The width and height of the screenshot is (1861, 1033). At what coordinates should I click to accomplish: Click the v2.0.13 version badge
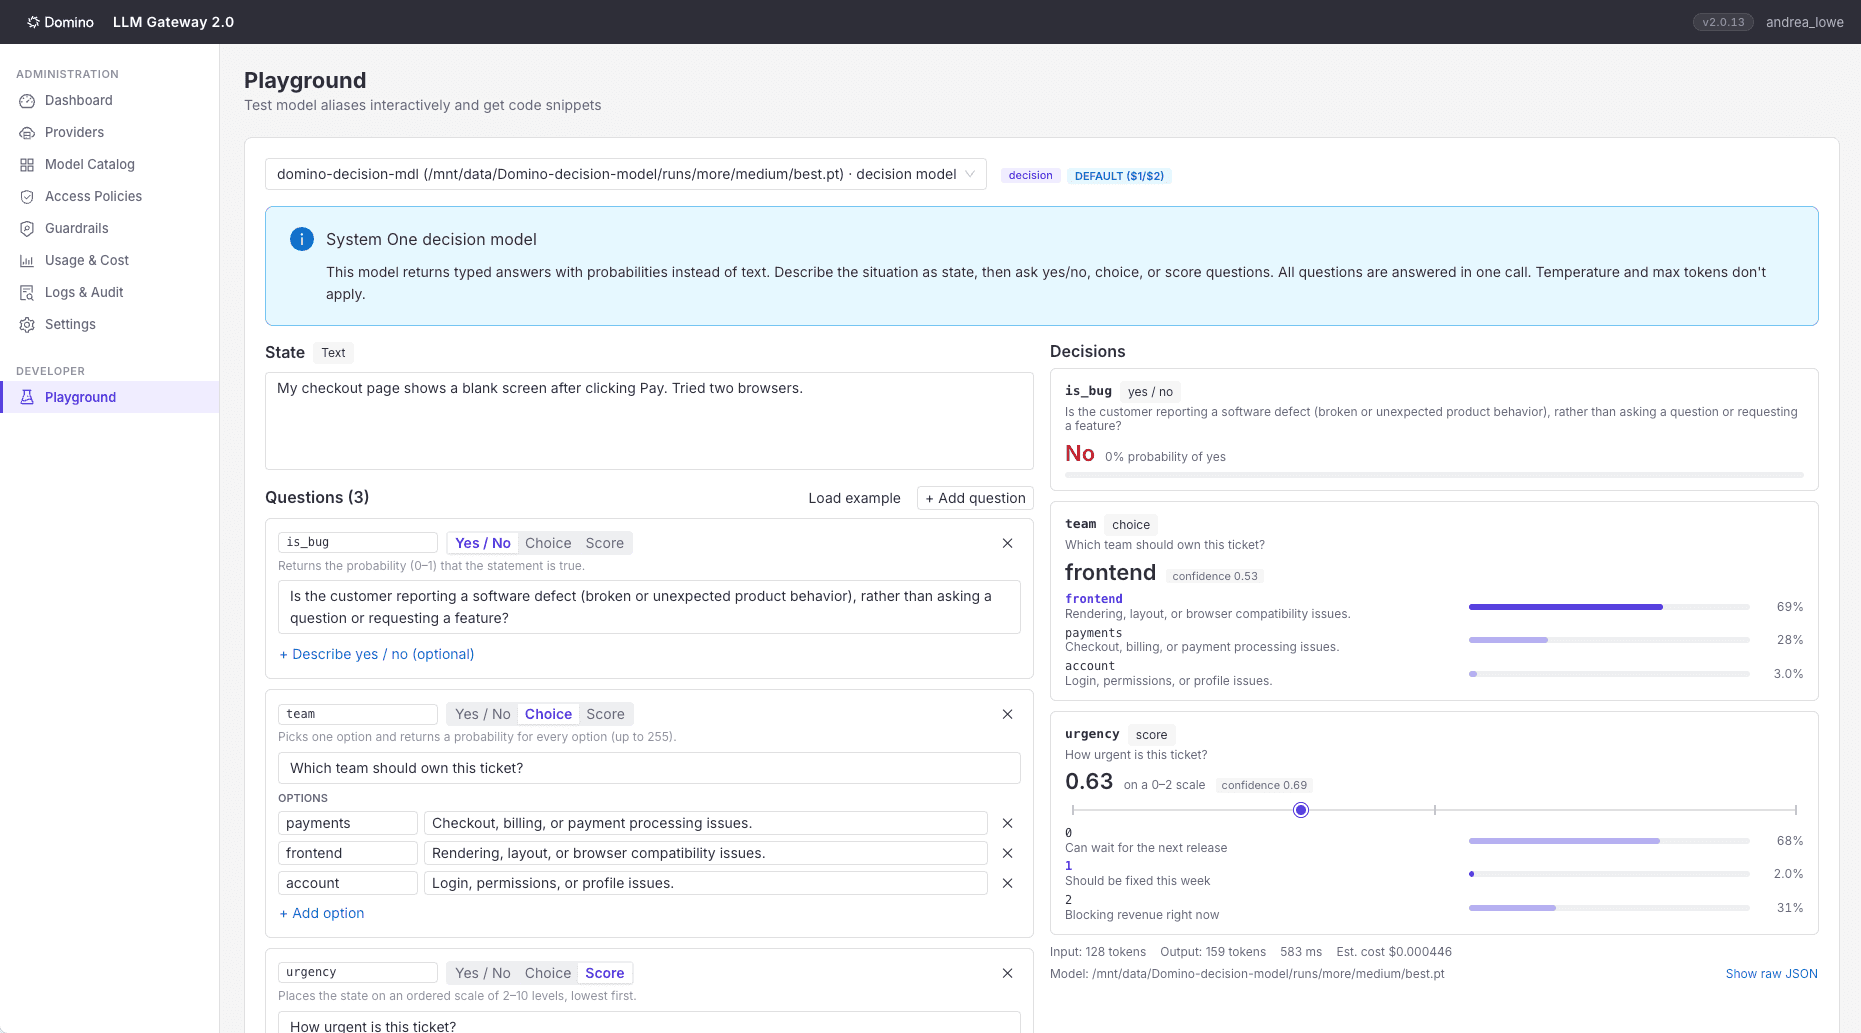click(1723, 22)
